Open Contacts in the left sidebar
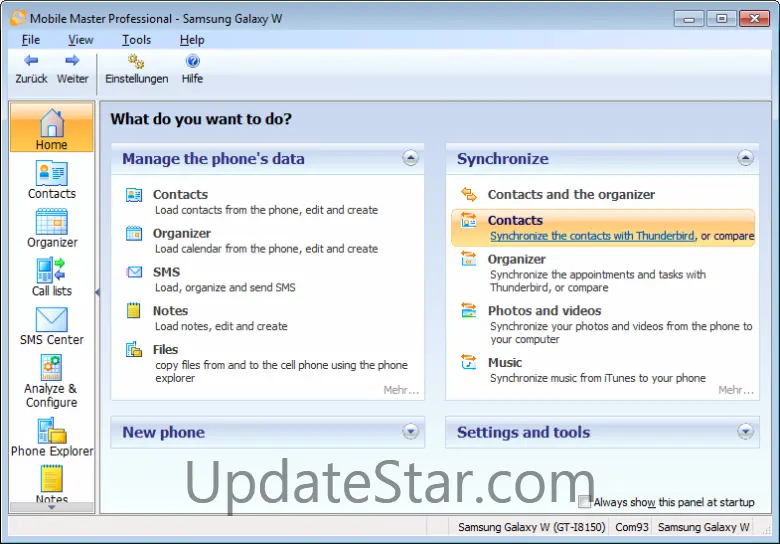This screenshot has width=780, height=544. (52, 180)
